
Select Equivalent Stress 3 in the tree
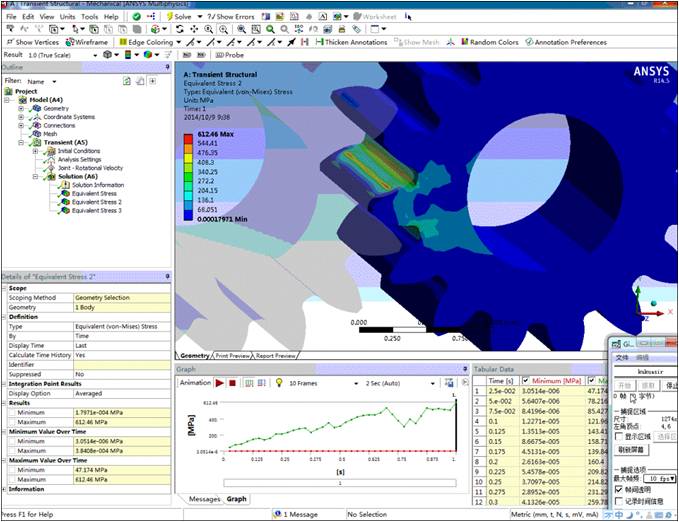pyautogui.click(x=95, y=211)
